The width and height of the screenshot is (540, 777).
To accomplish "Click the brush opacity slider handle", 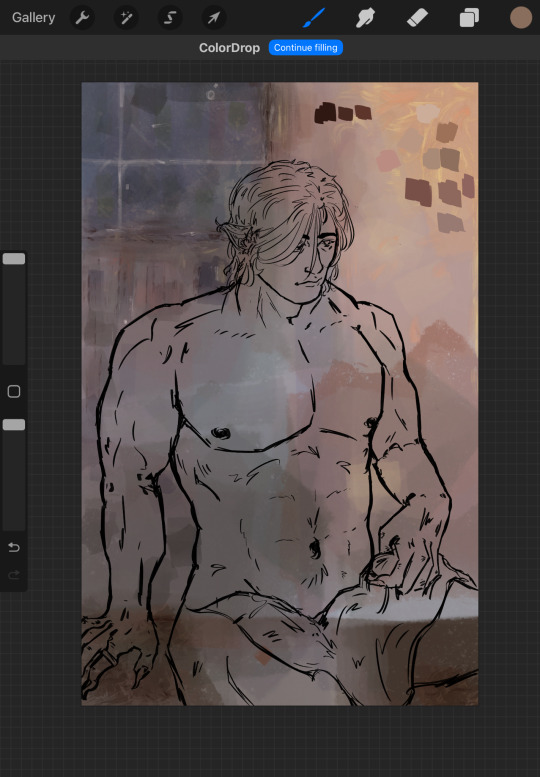I will tap(14, 425).
